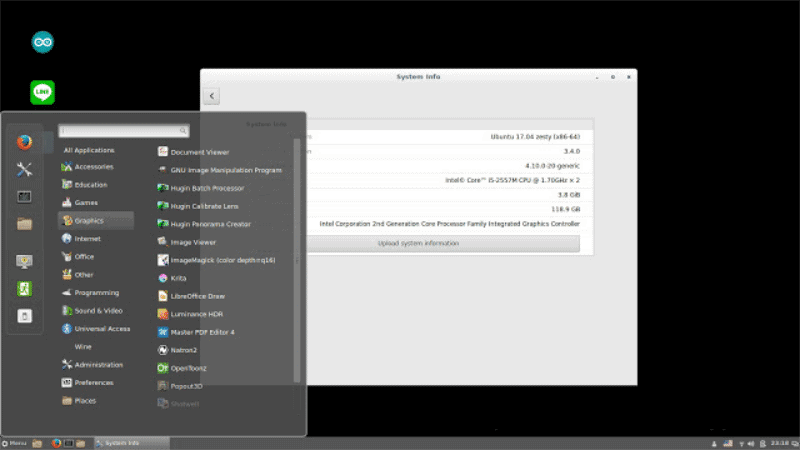The height and width of the screenshot is (450, 800).
Task: Open Image Viewer application
Action: point(187,242)
